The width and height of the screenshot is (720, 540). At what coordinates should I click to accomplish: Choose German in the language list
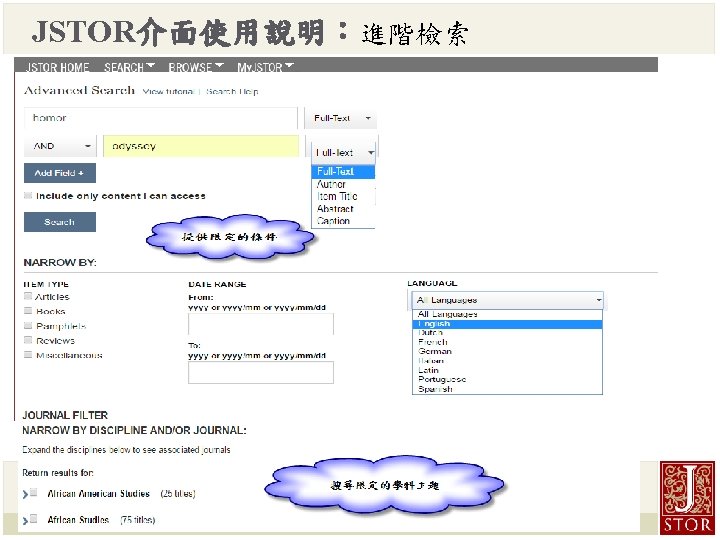coord(507,351)
